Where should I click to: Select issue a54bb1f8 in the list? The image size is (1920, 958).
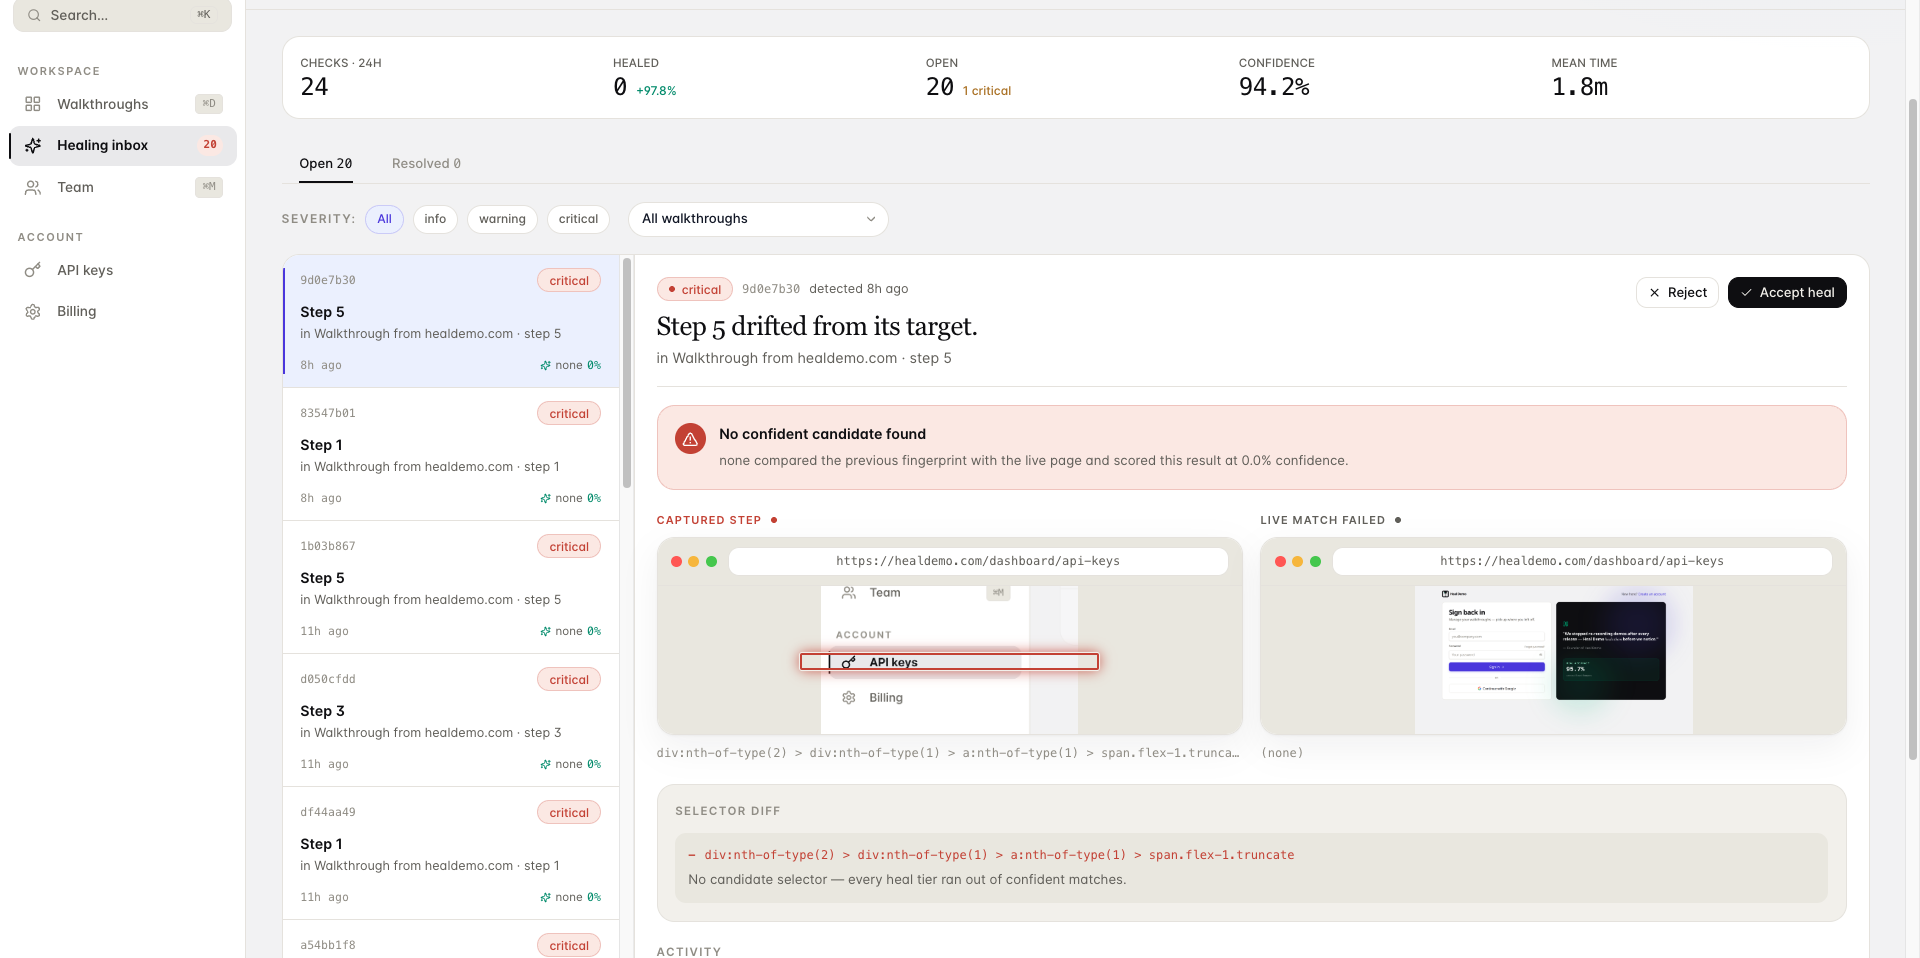[x=451, y=940]
